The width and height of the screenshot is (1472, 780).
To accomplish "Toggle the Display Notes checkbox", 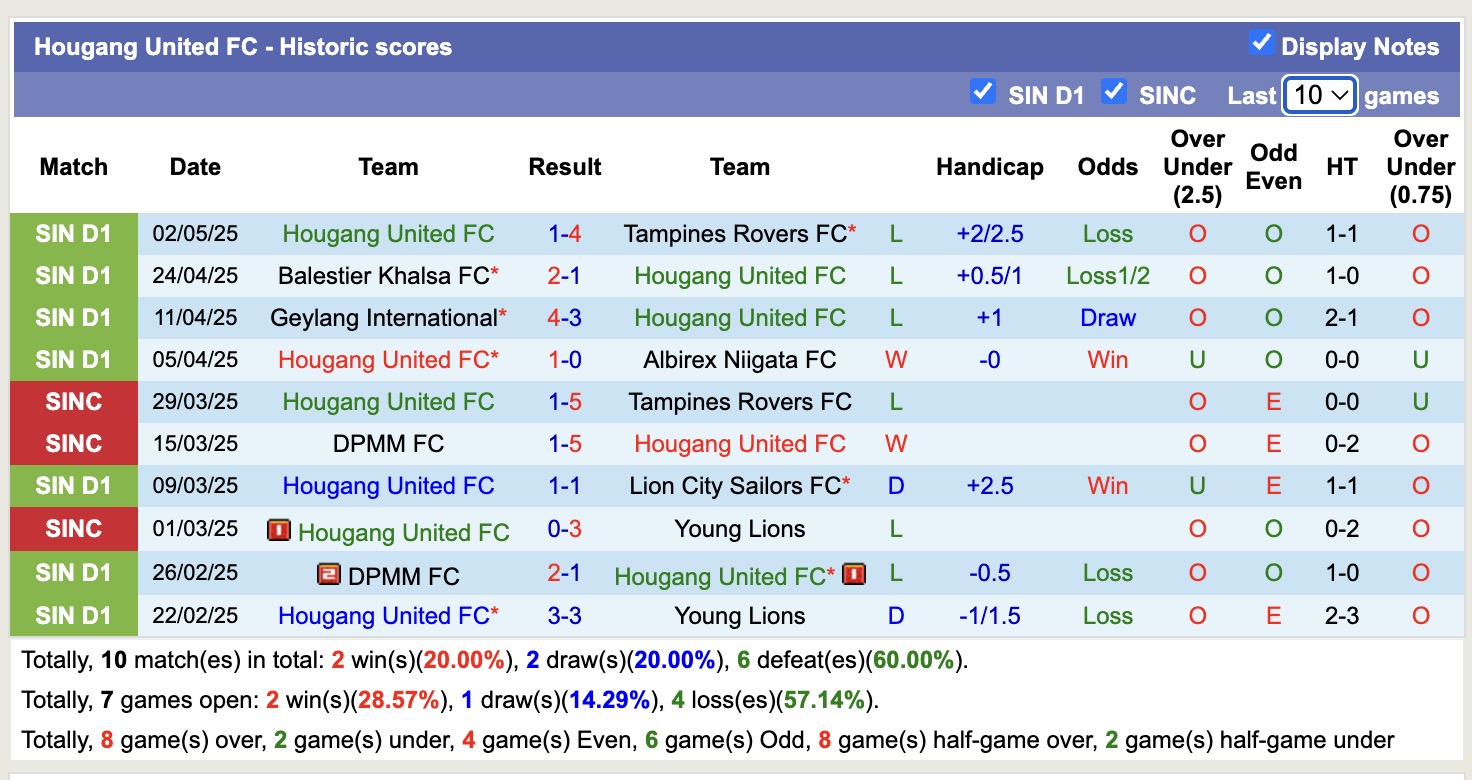I will click(1261, 44).
